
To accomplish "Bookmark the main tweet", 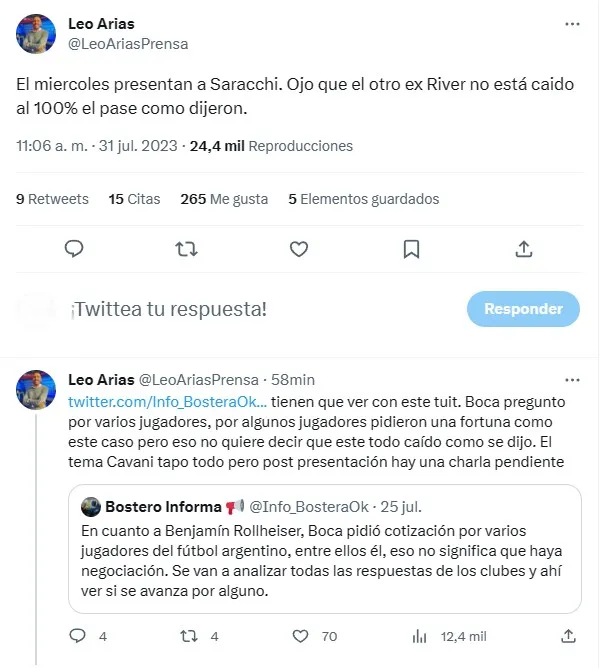I will [411, 249].
